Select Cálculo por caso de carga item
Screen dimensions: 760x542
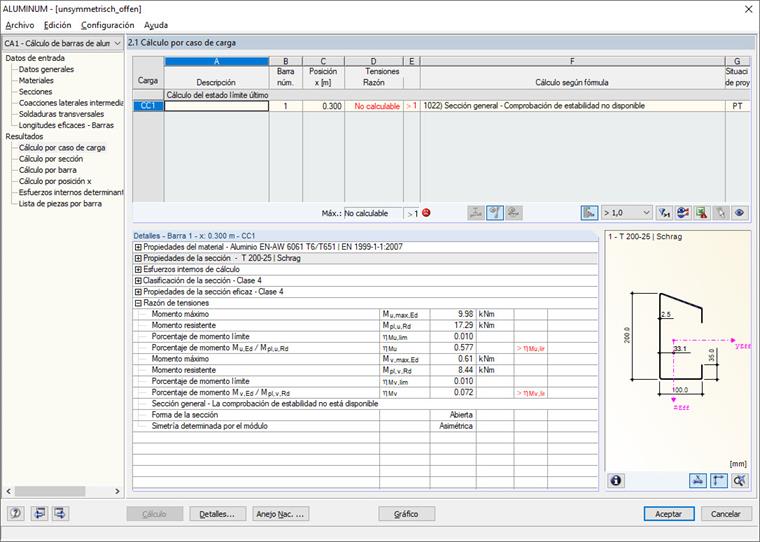click(x=62, y=148)
